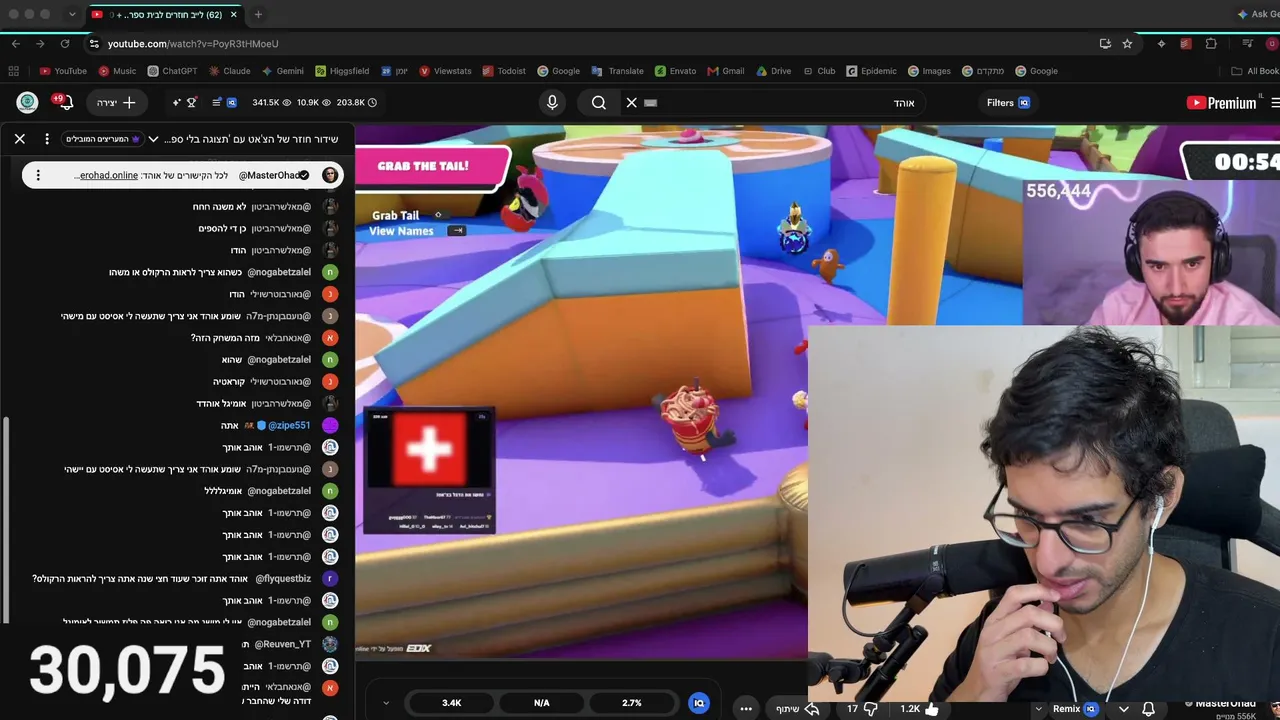
Task: Submit search with the magnifier icon
Action: coord(599,102)
